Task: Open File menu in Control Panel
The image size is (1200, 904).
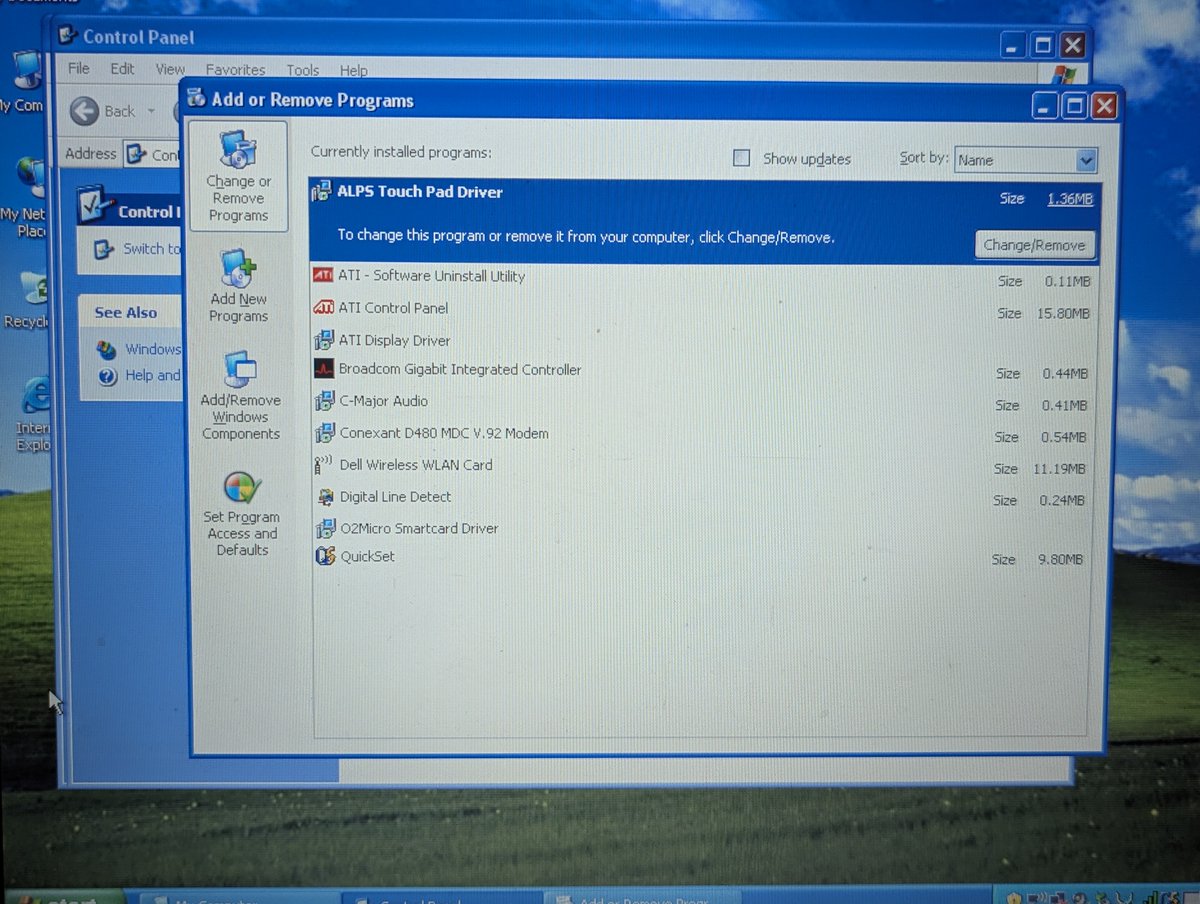Action: click(x=78, y=69)
